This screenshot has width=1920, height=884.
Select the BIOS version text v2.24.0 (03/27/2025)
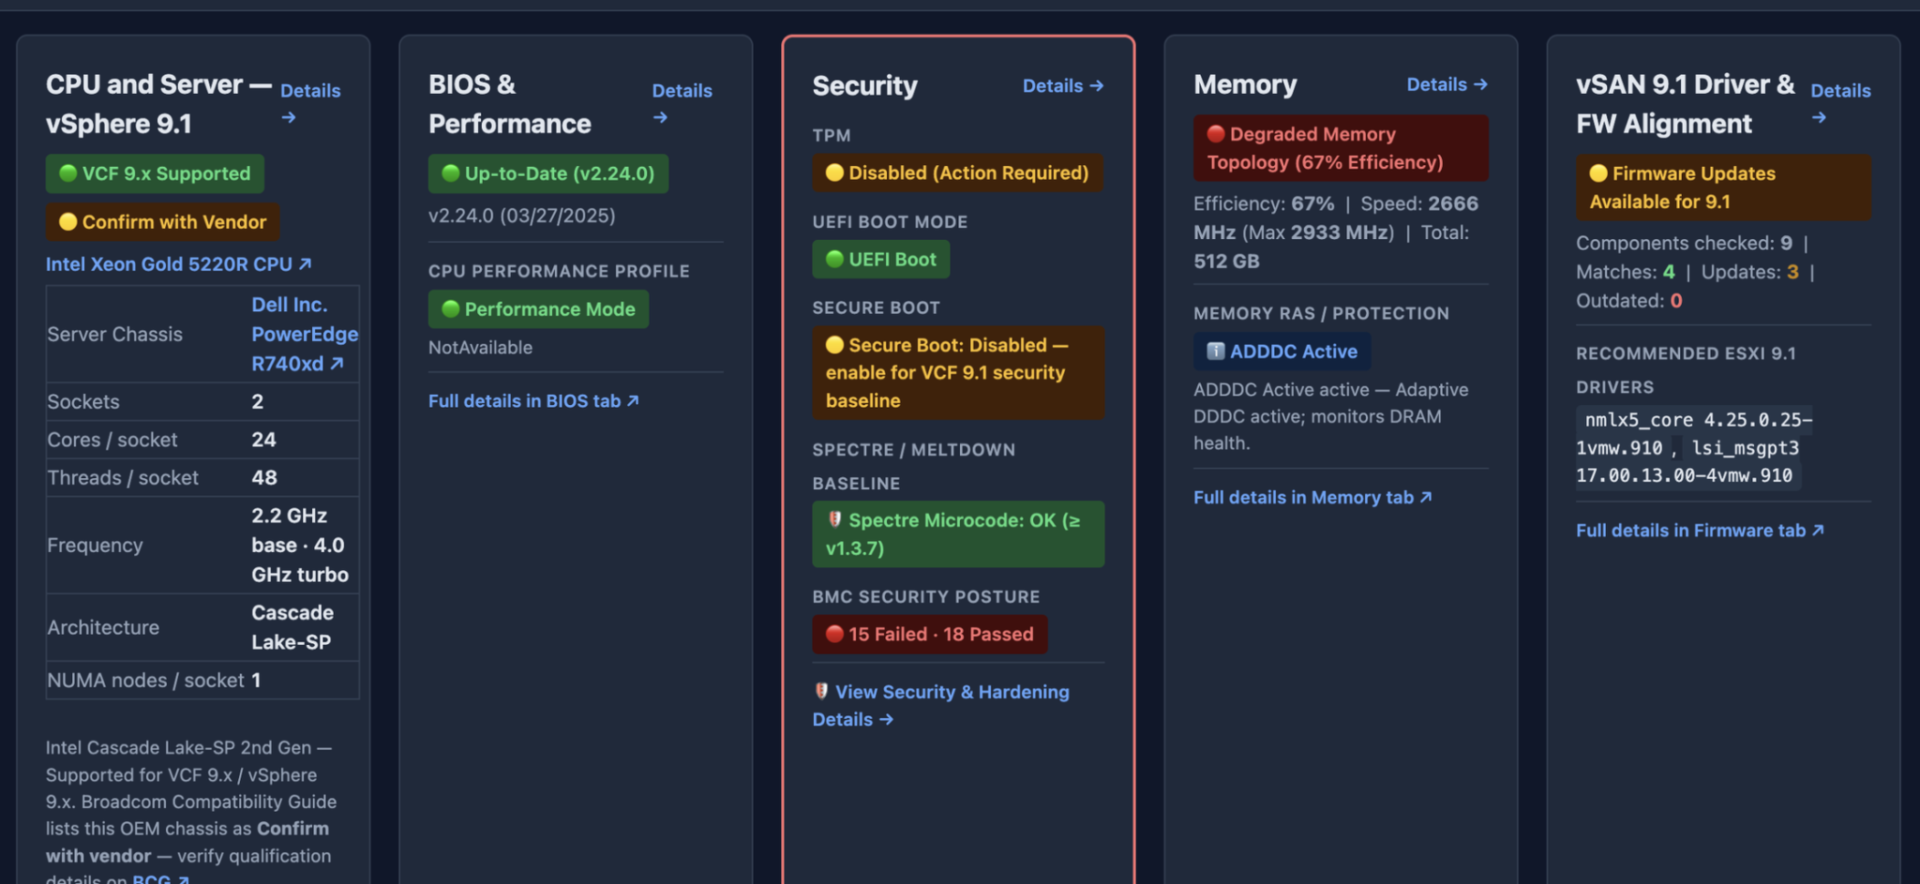coord(522,215)
